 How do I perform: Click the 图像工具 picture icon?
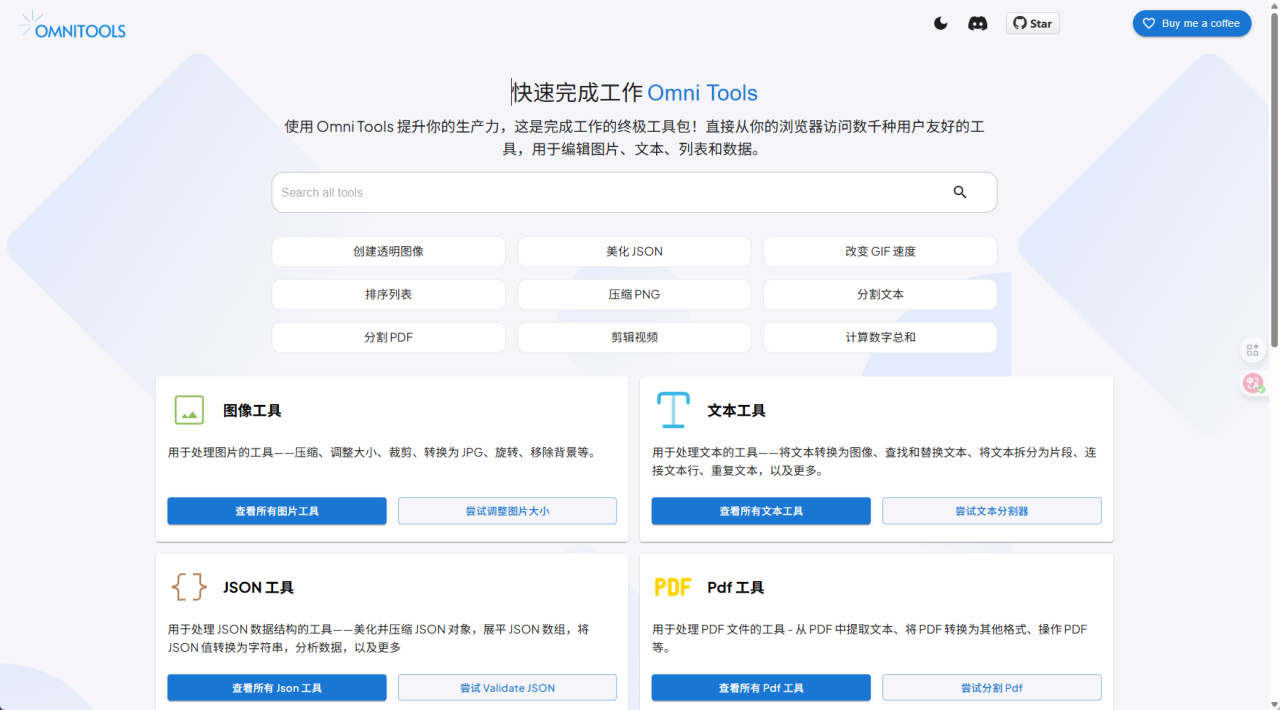pos(189,410)
